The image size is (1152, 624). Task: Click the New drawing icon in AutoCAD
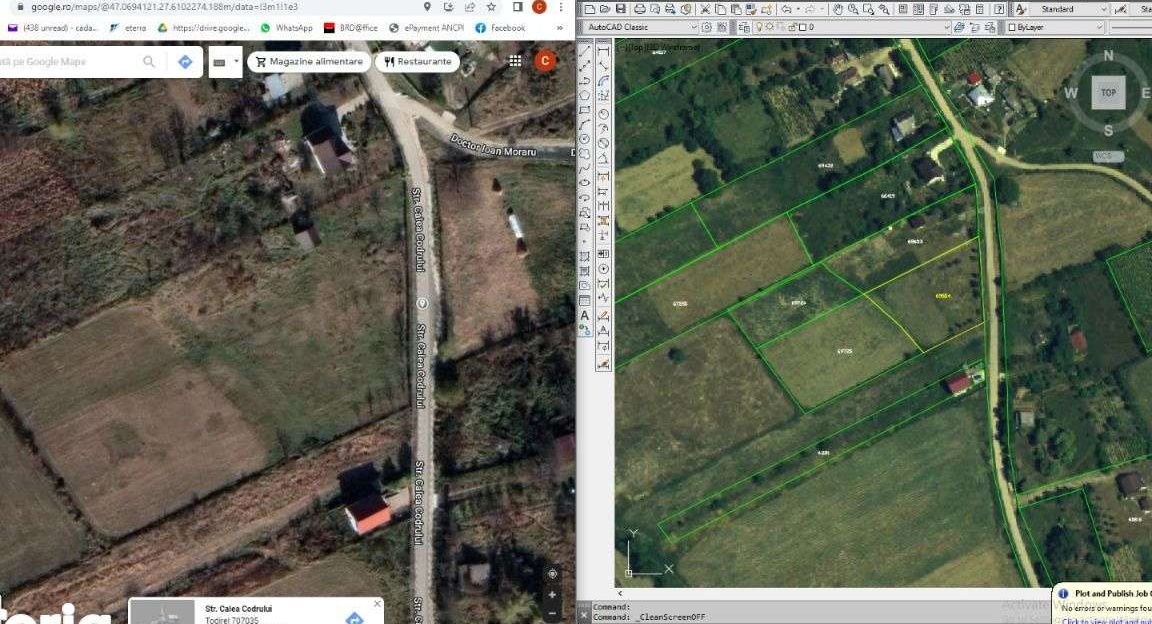(589, 9)
